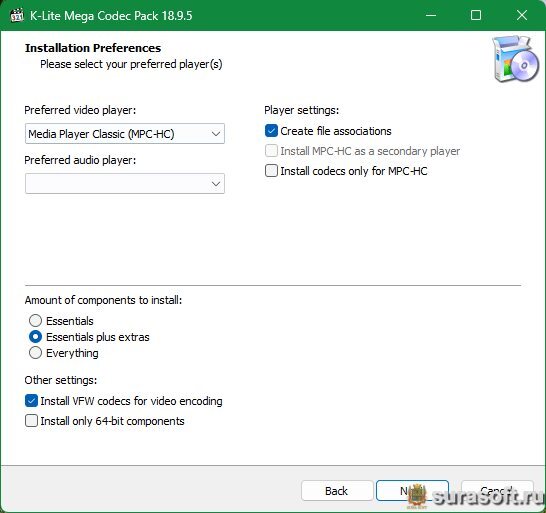Click the installer box and disc icon
Screen dimensions: 546x513
[x=516, y=59]
